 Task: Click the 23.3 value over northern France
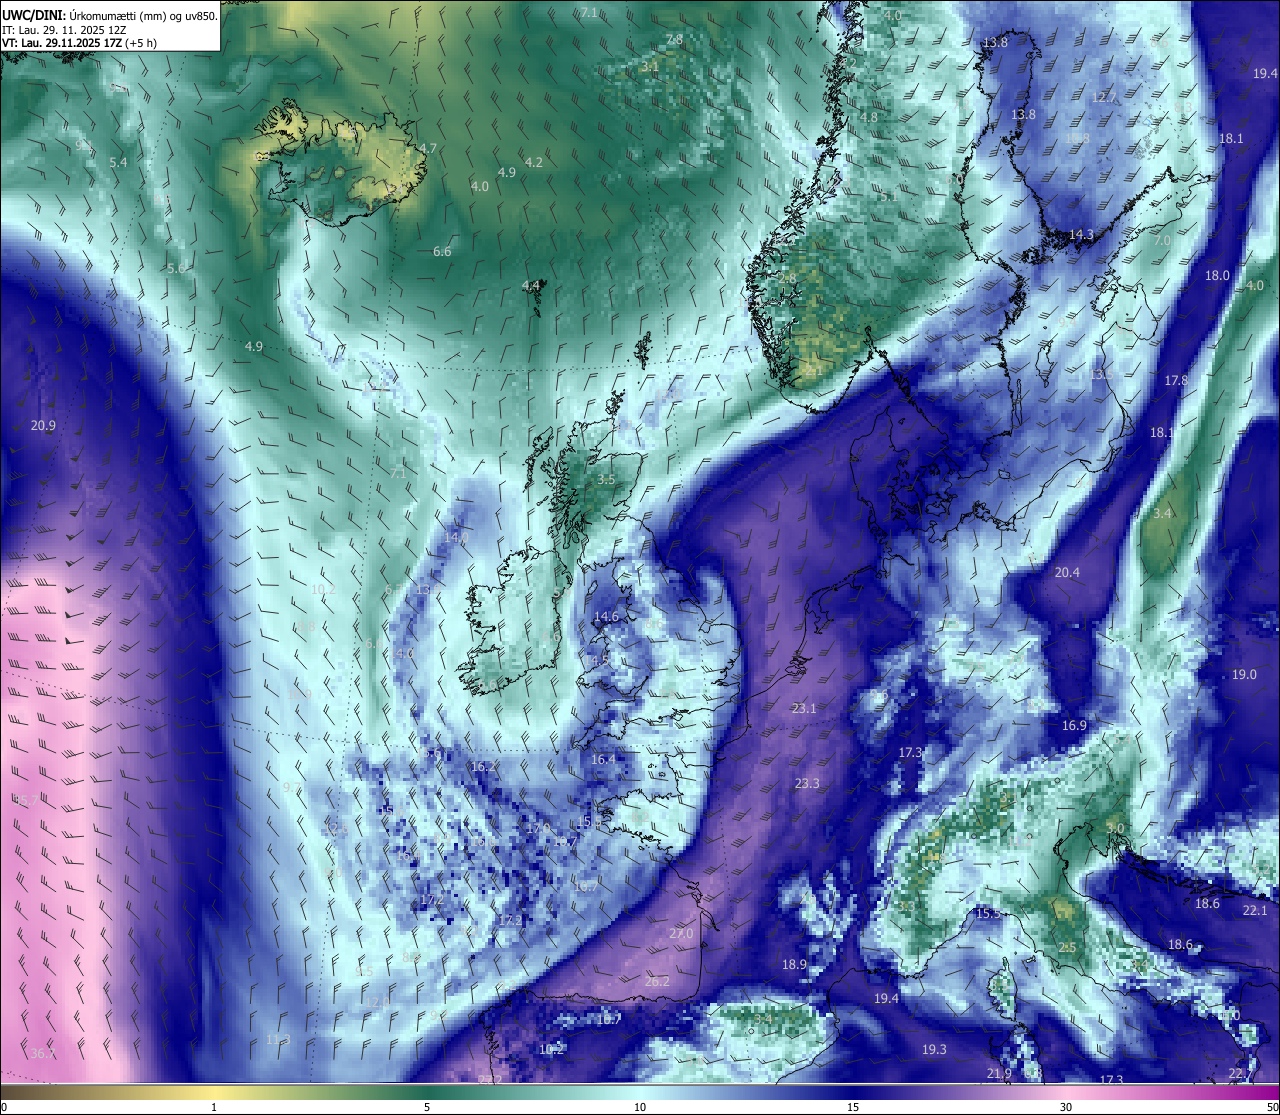(807, 783)
